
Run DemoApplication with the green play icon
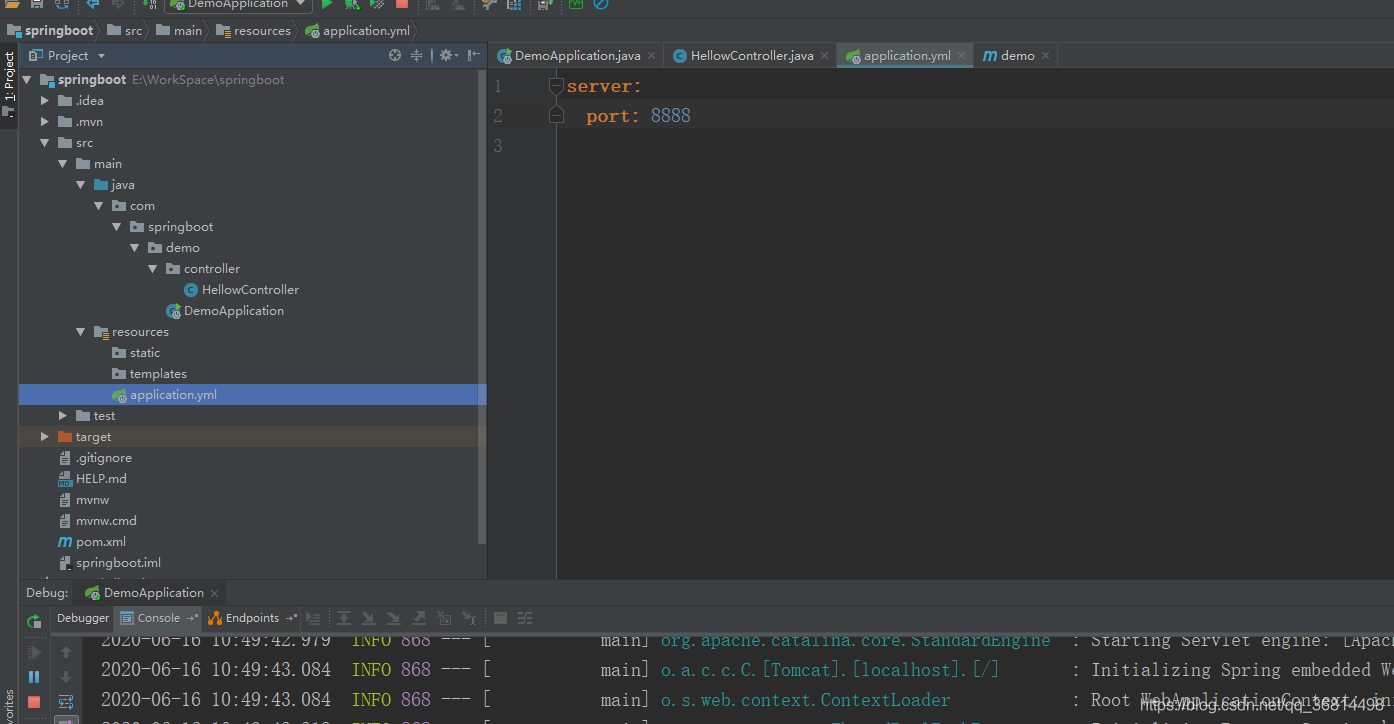[x=326, y=4]
